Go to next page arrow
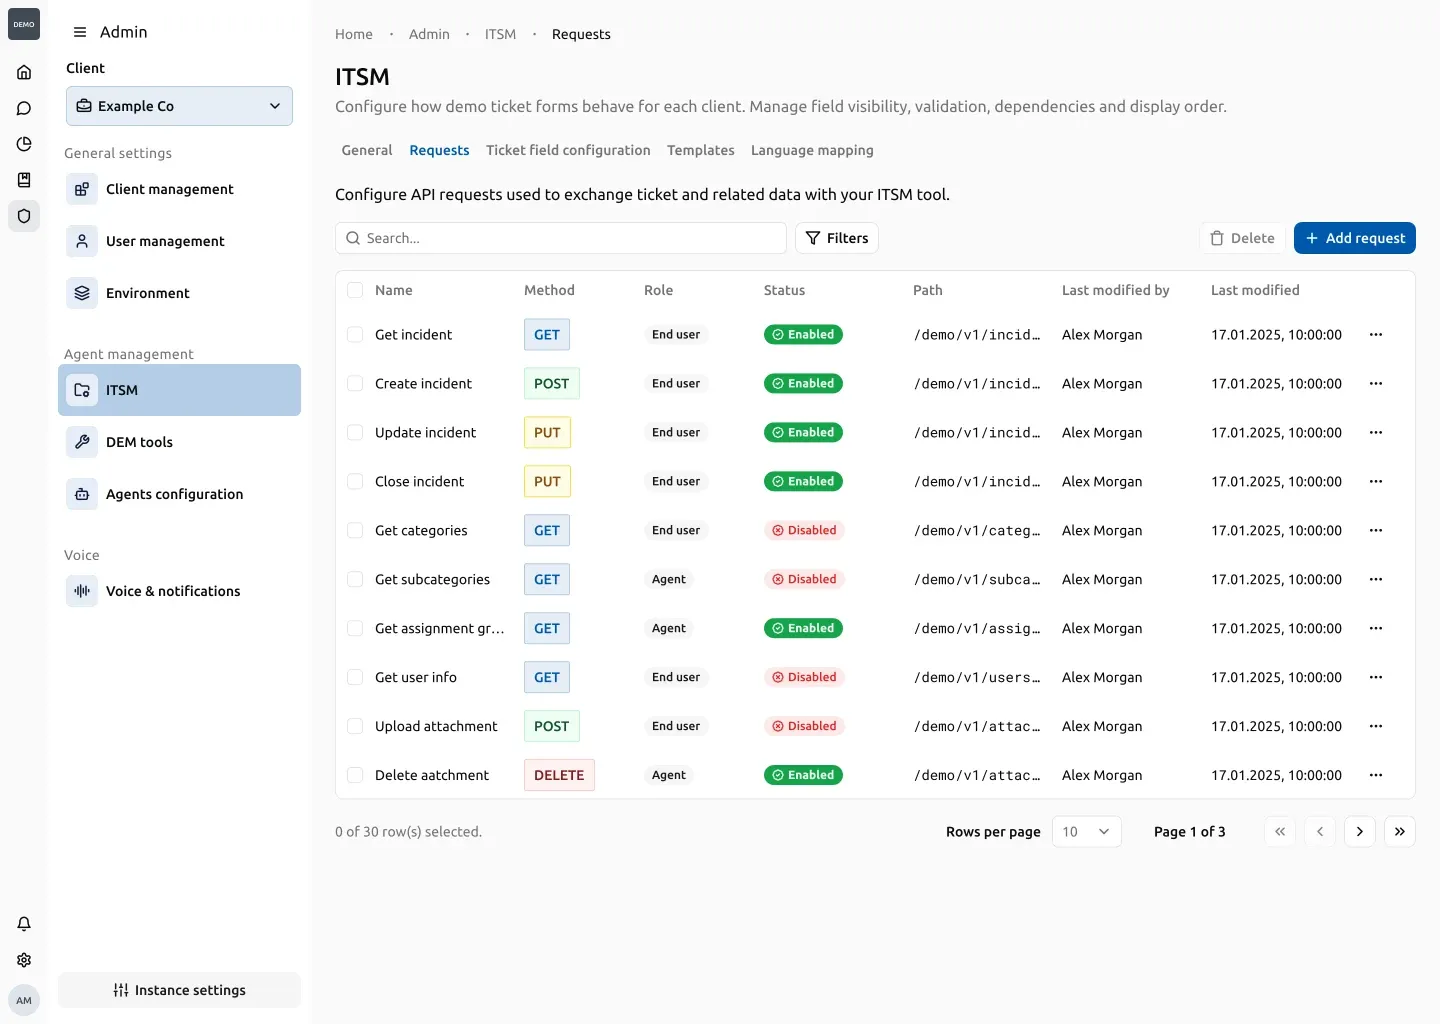Viewport: 1440px width, 1024px height. (x=1360, y=832)
